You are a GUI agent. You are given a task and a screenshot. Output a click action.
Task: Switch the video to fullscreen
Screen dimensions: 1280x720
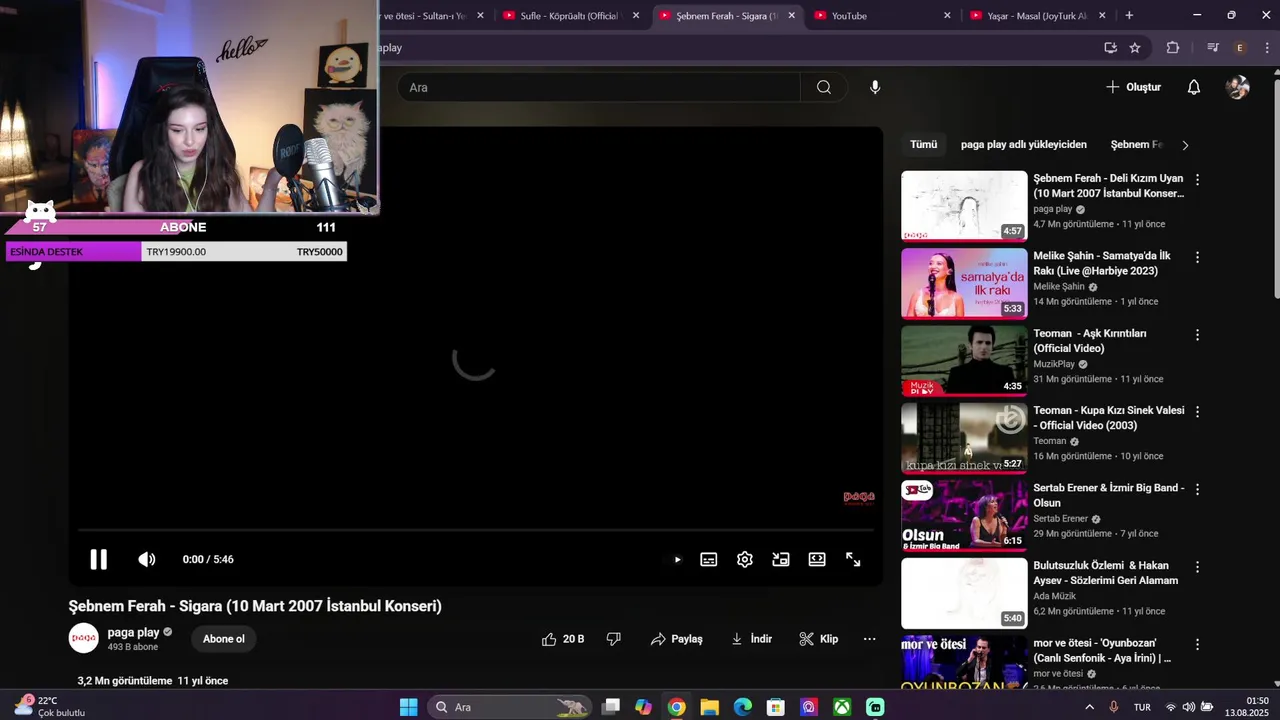853,559
